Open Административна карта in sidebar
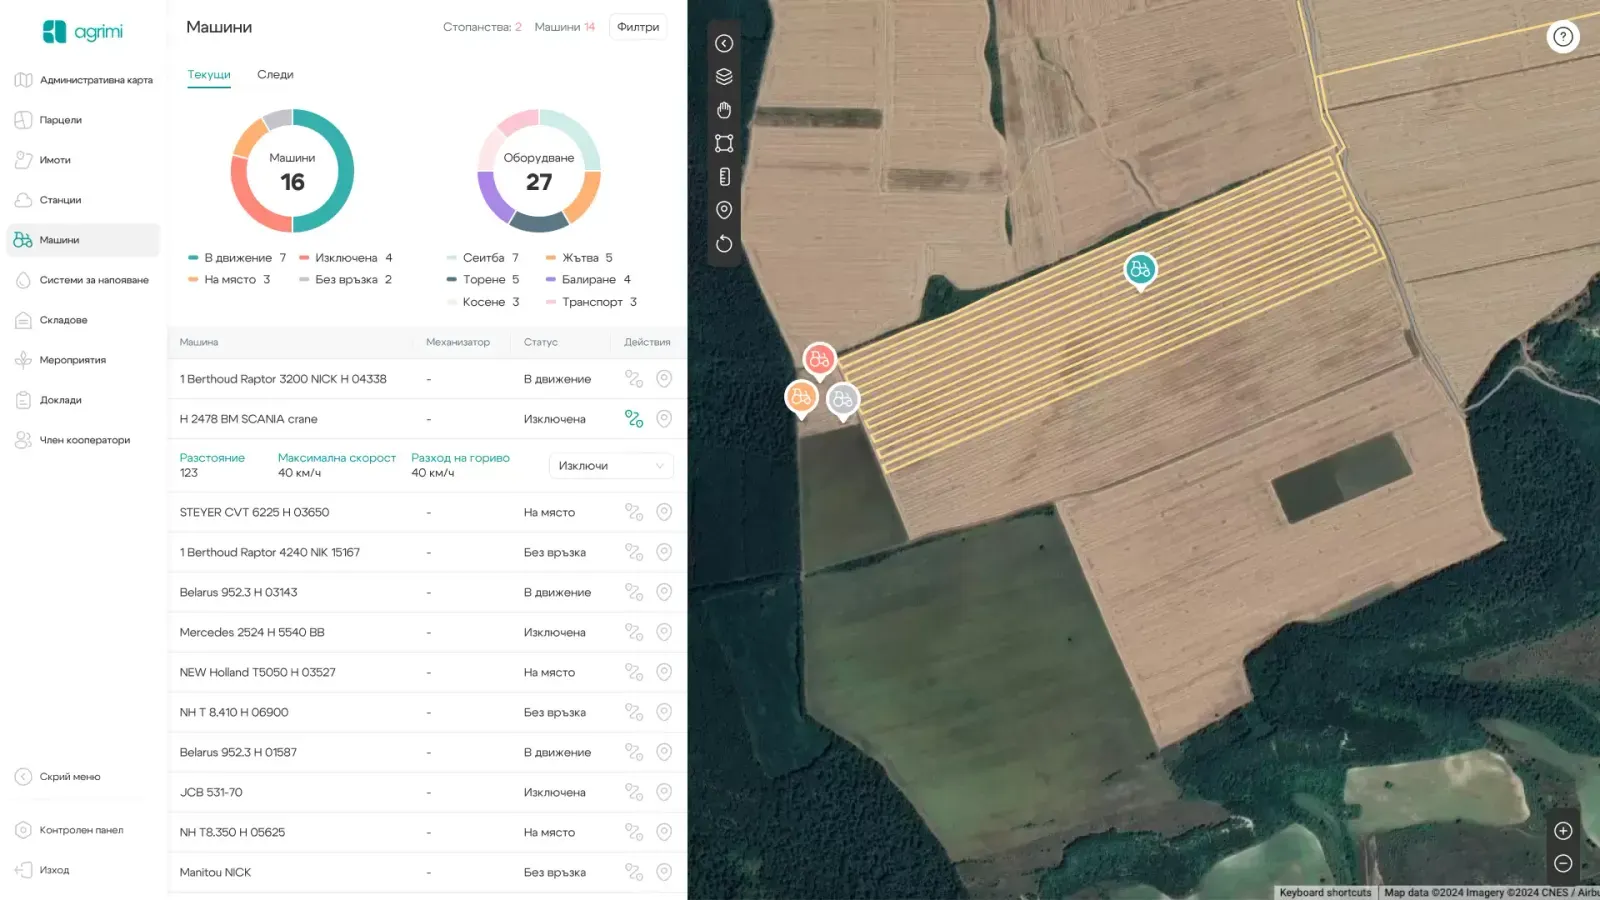This screenshot has height=900, width=1600. [x=84, y=80]
